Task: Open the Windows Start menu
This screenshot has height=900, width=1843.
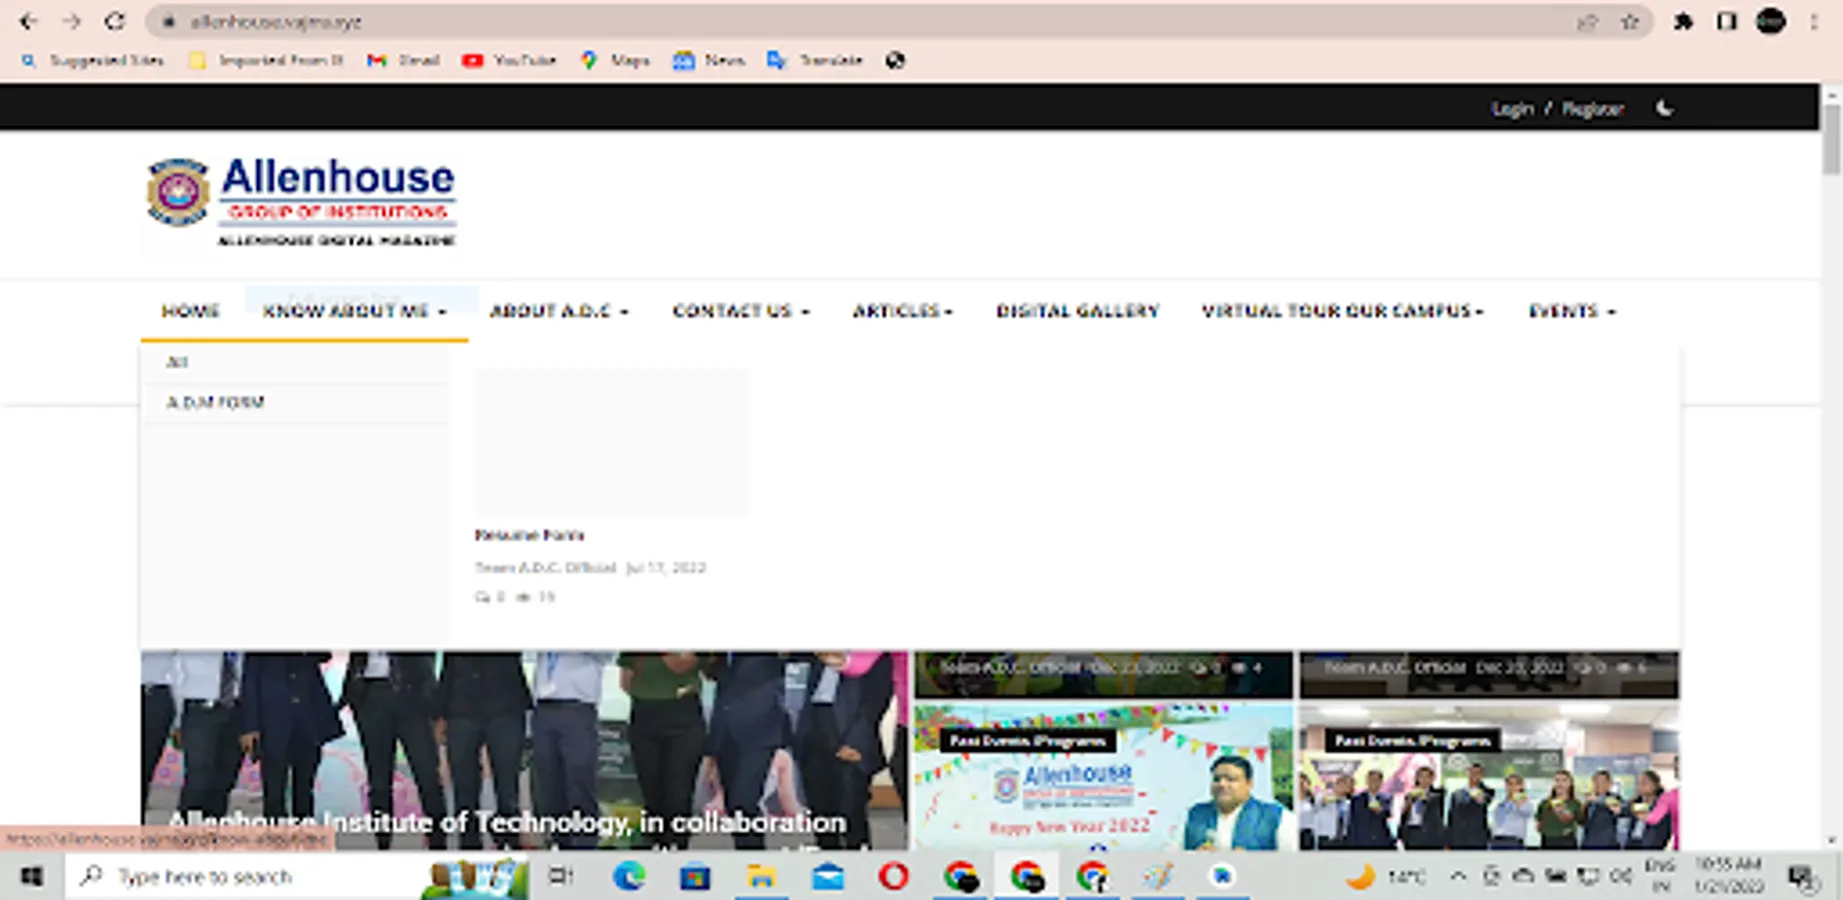Action: tap(32, 877)
